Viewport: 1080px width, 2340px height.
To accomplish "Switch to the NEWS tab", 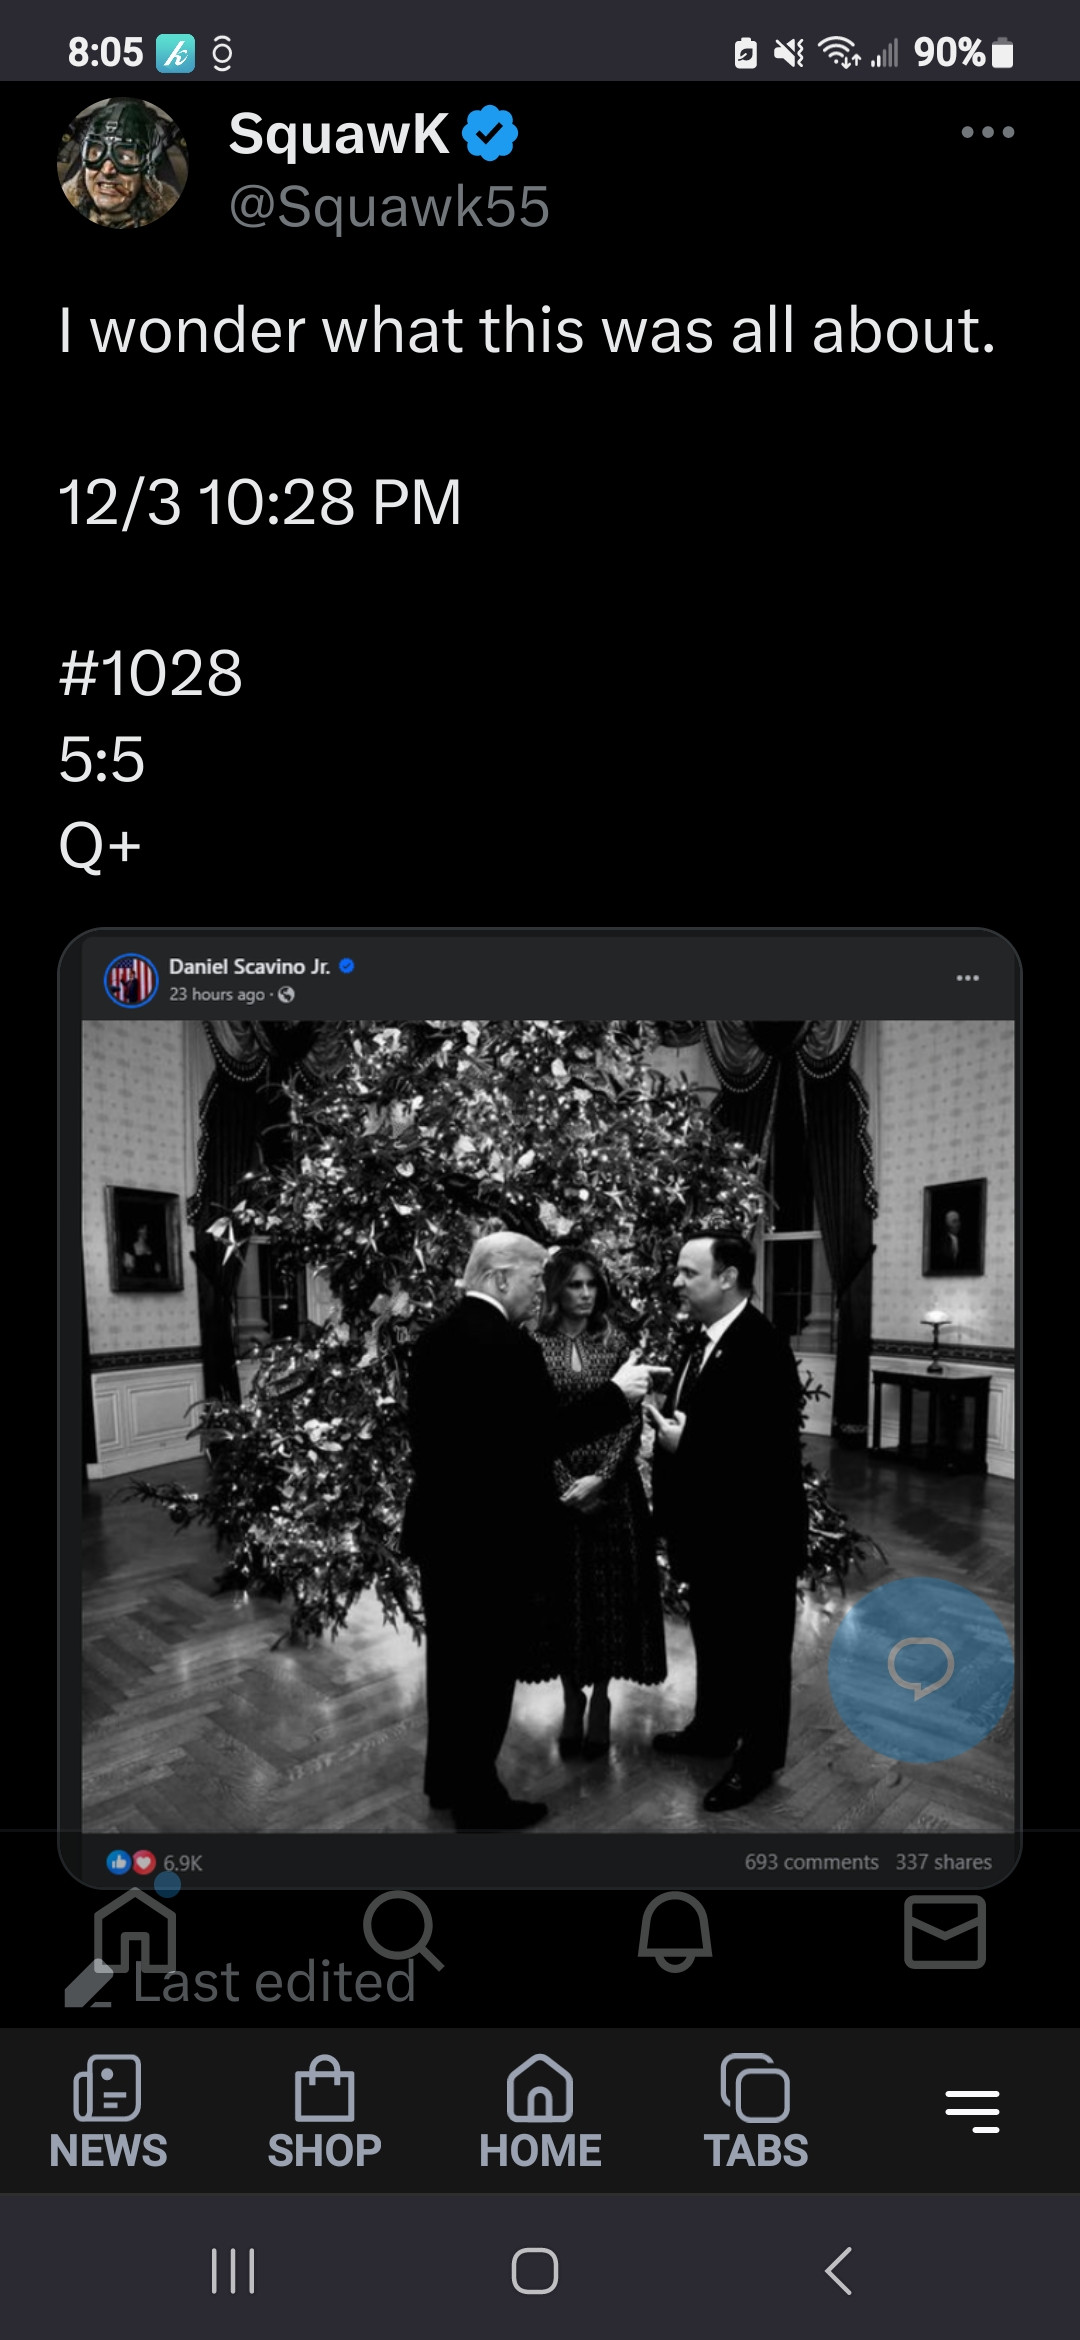I will pos(108,2111).
